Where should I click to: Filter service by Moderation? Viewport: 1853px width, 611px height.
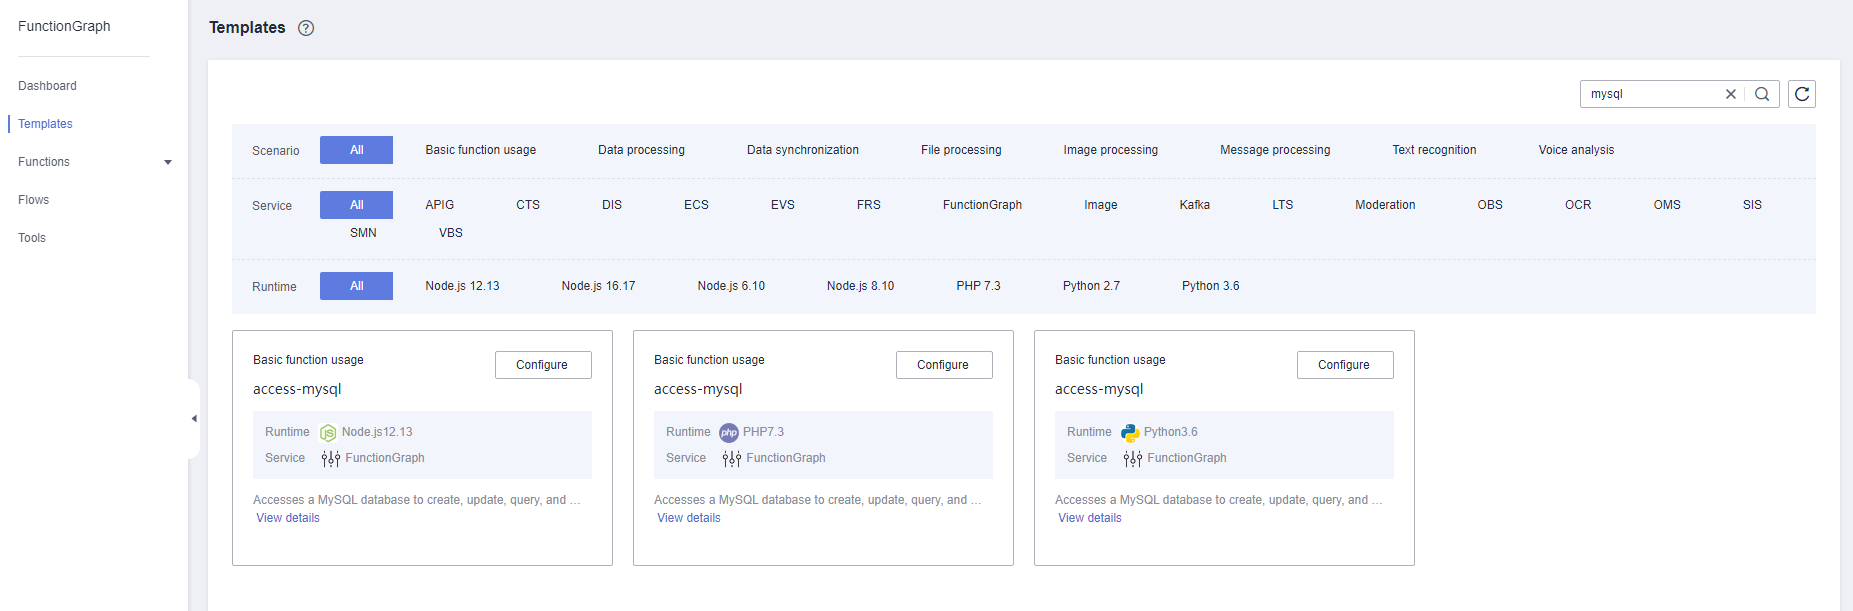[1385, 205]
